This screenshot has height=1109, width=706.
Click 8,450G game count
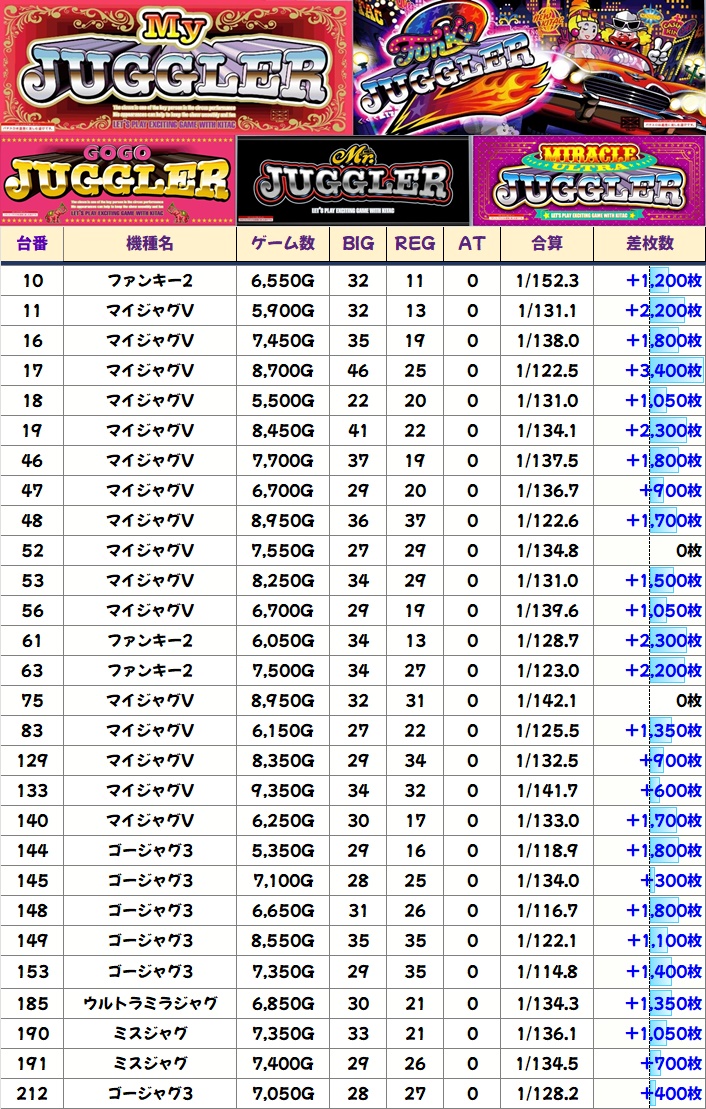[283, 430]
